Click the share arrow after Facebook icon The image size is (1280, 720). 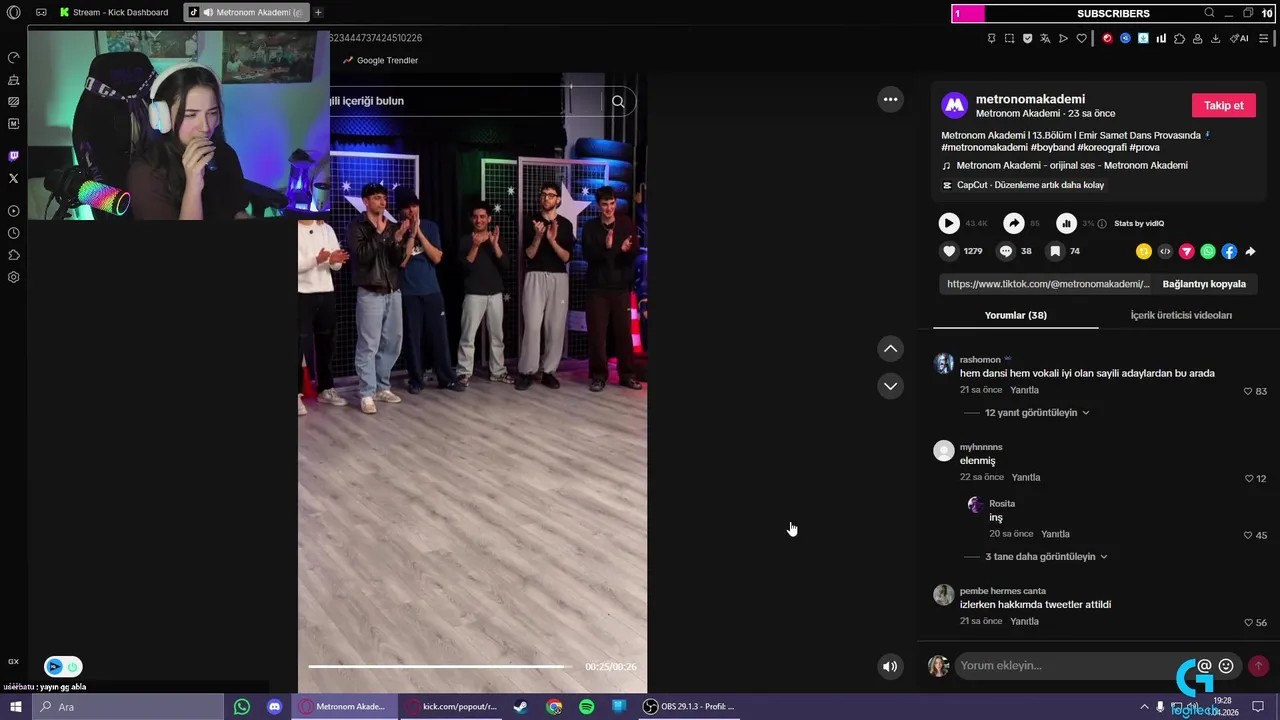(1250, 251)
